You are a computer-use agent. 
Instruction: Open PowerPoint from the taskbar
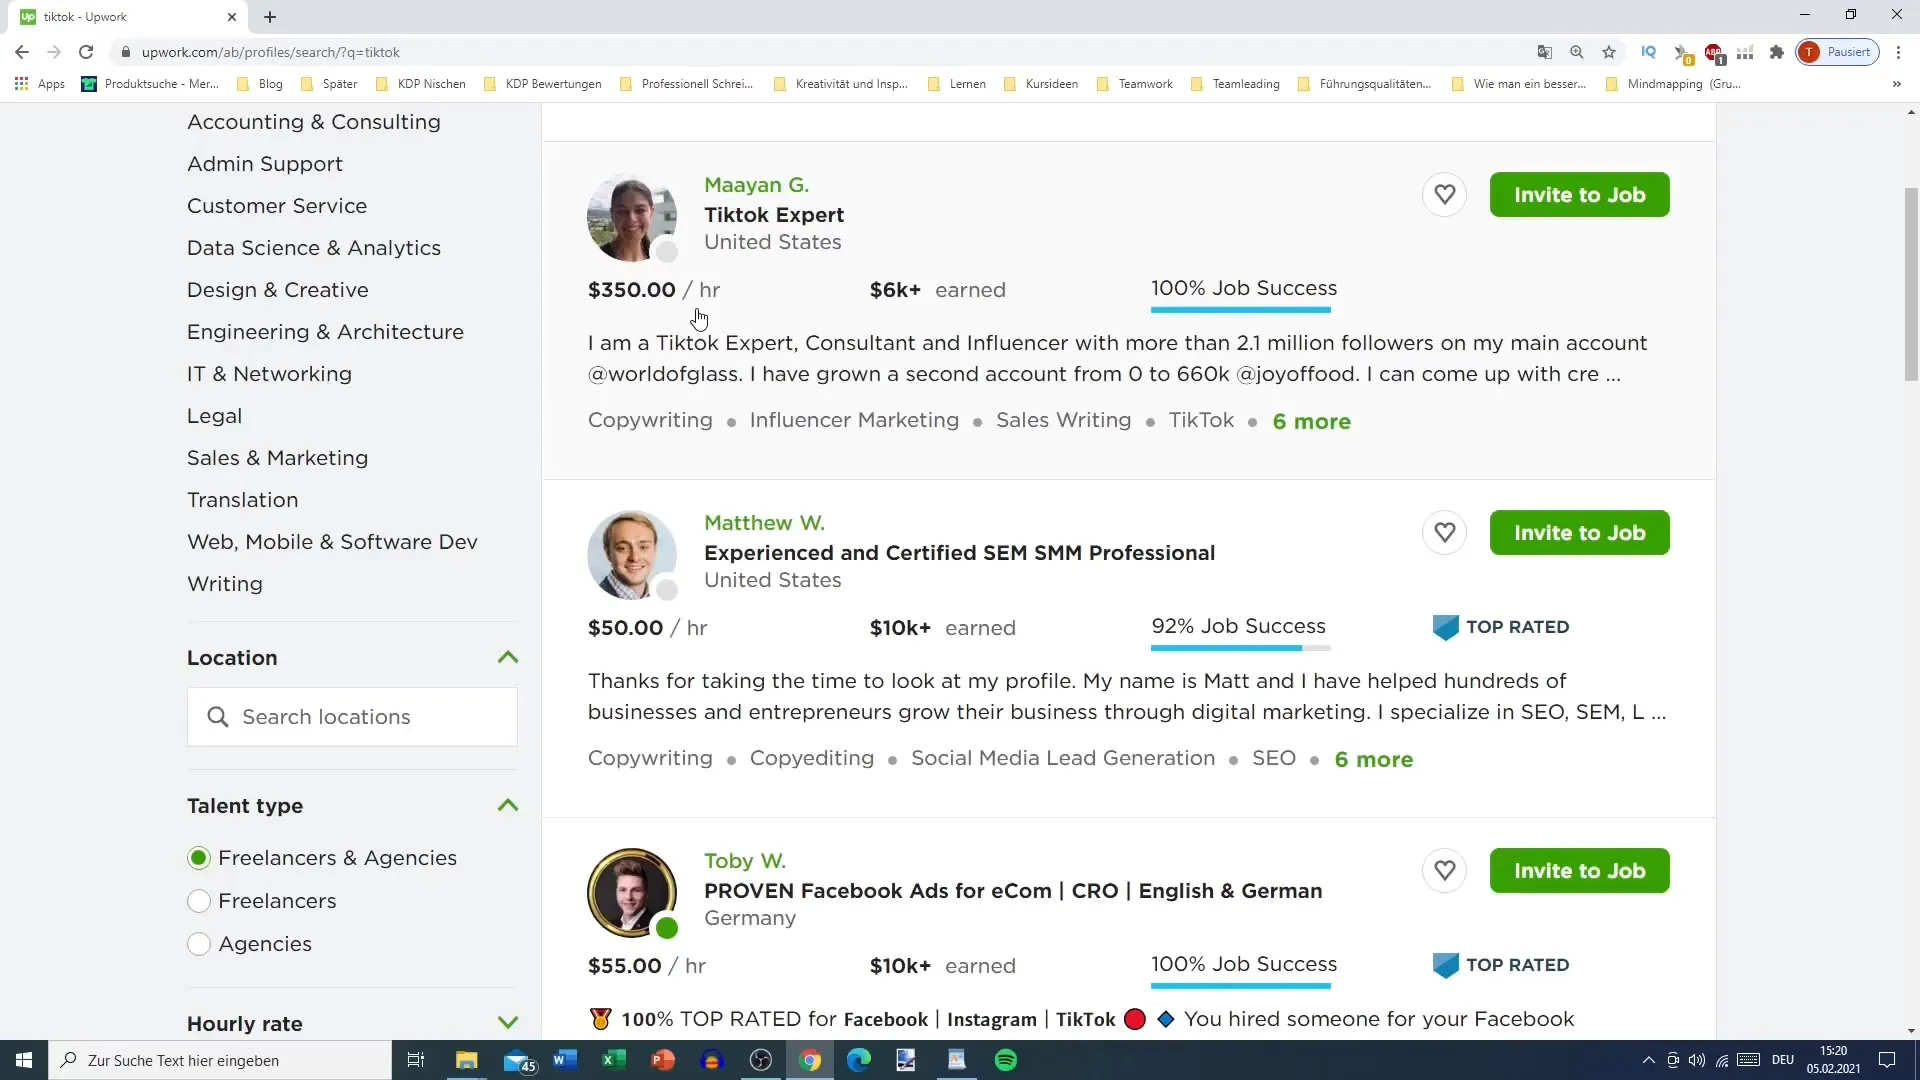[662, 1060]
